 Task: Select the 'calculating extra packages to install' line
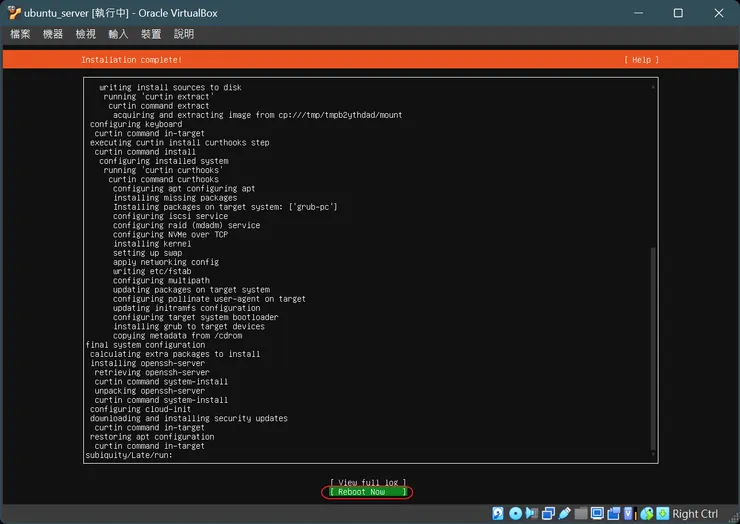(175, 354)
